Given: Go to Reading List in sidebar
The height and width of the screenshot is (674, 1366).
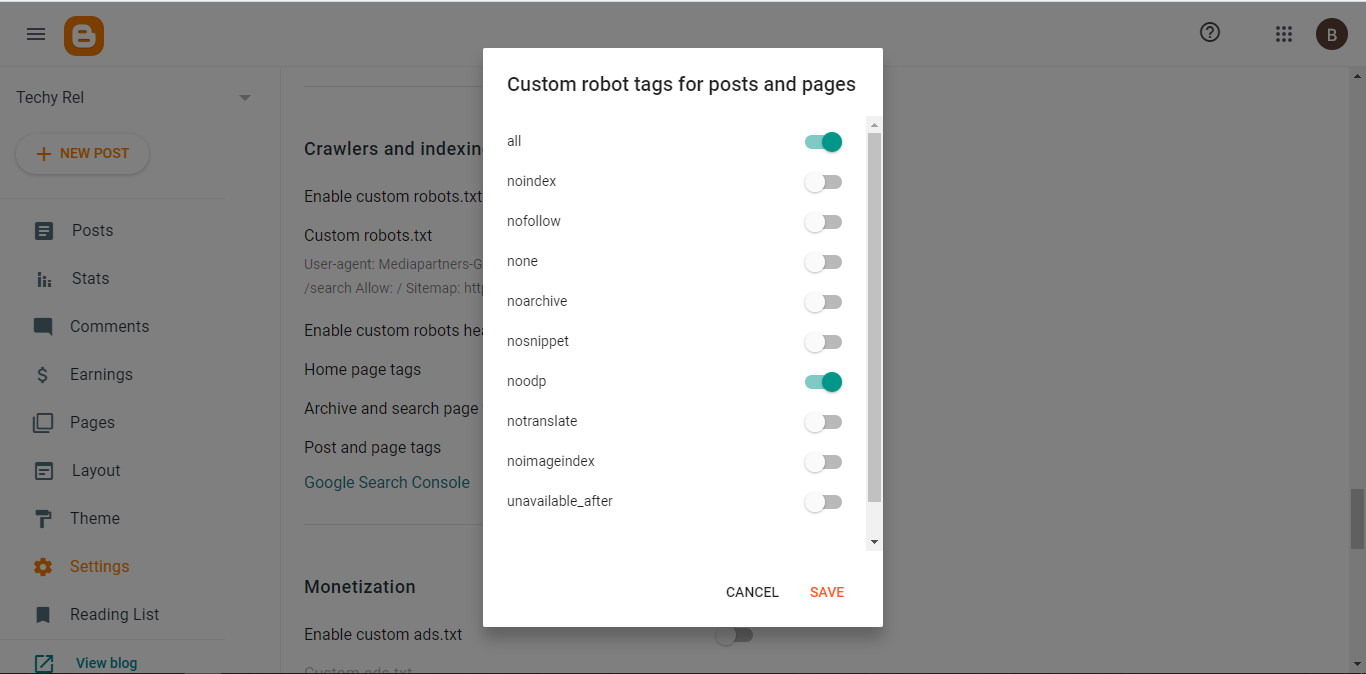Looking at the screenshot, I should pyautogui.click(x=114, y=615).
